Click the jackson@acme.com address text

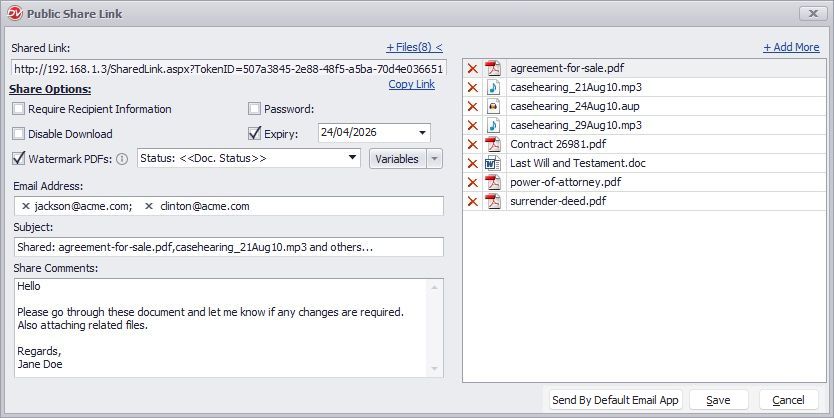point(84,206)
